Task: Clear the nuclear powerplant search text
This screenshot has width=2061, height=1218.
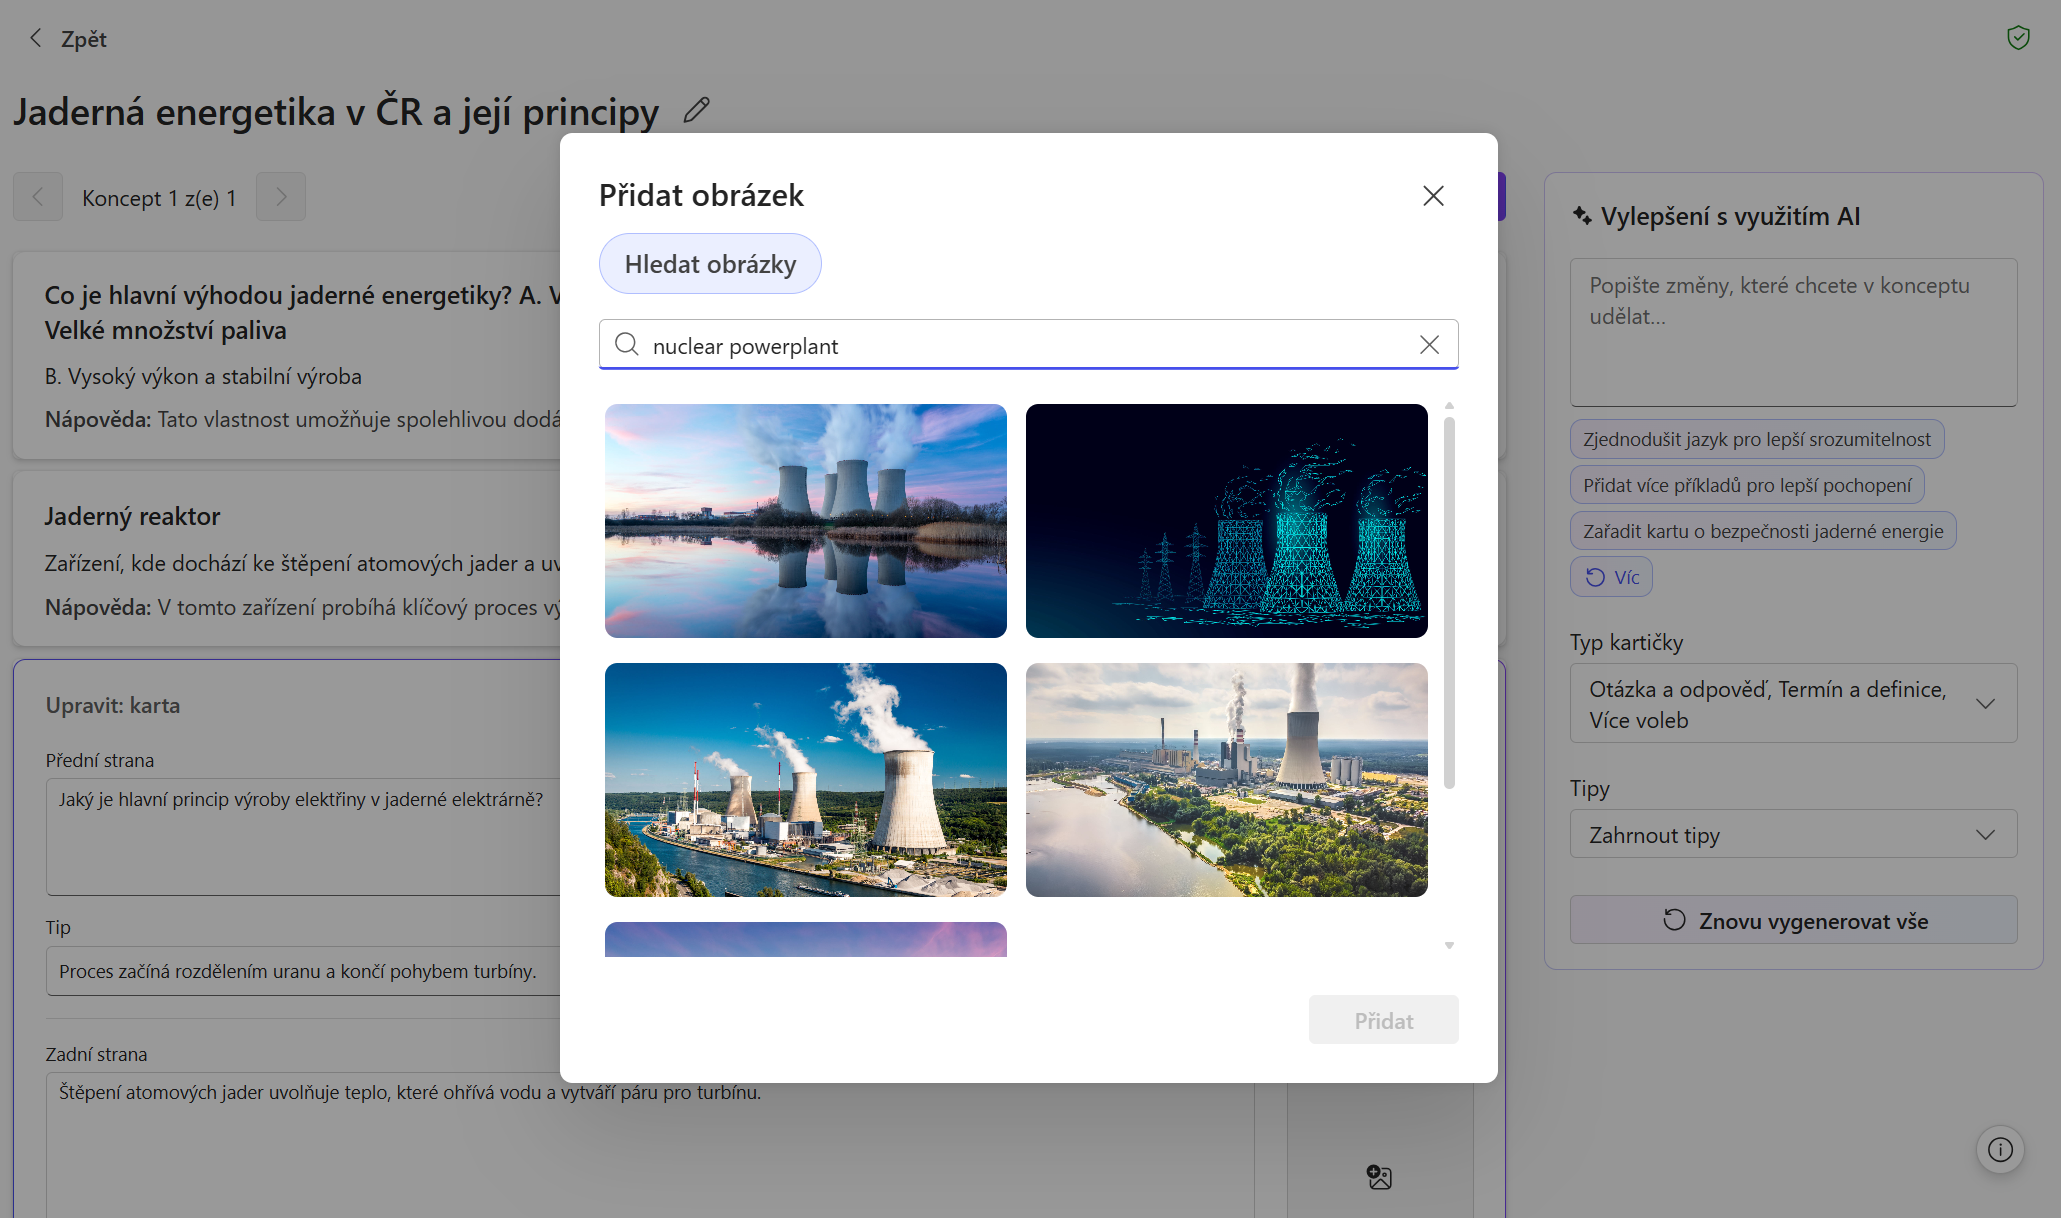Action: pyautogui.click(x=1429, y=345)
